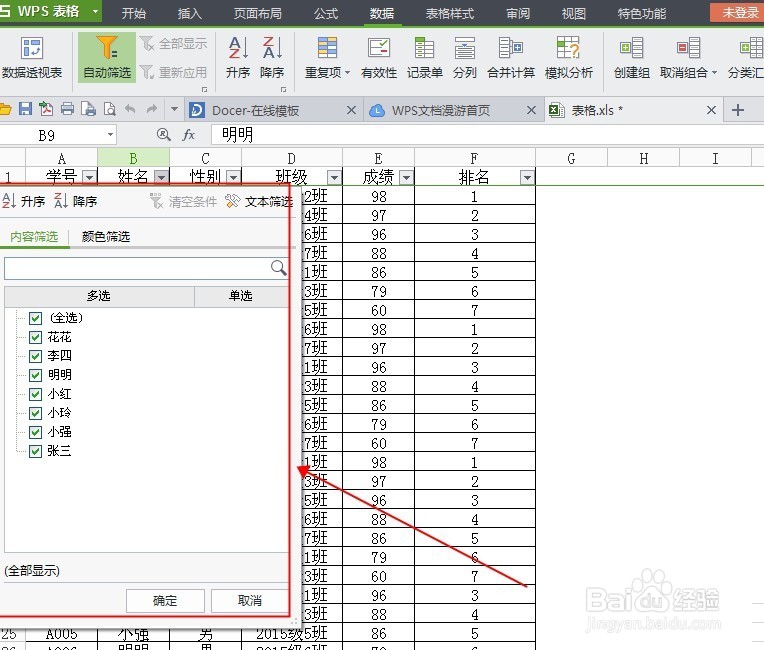Open What-If Analysis (模拟分析)
764x650 pixels.
[569, 57]
